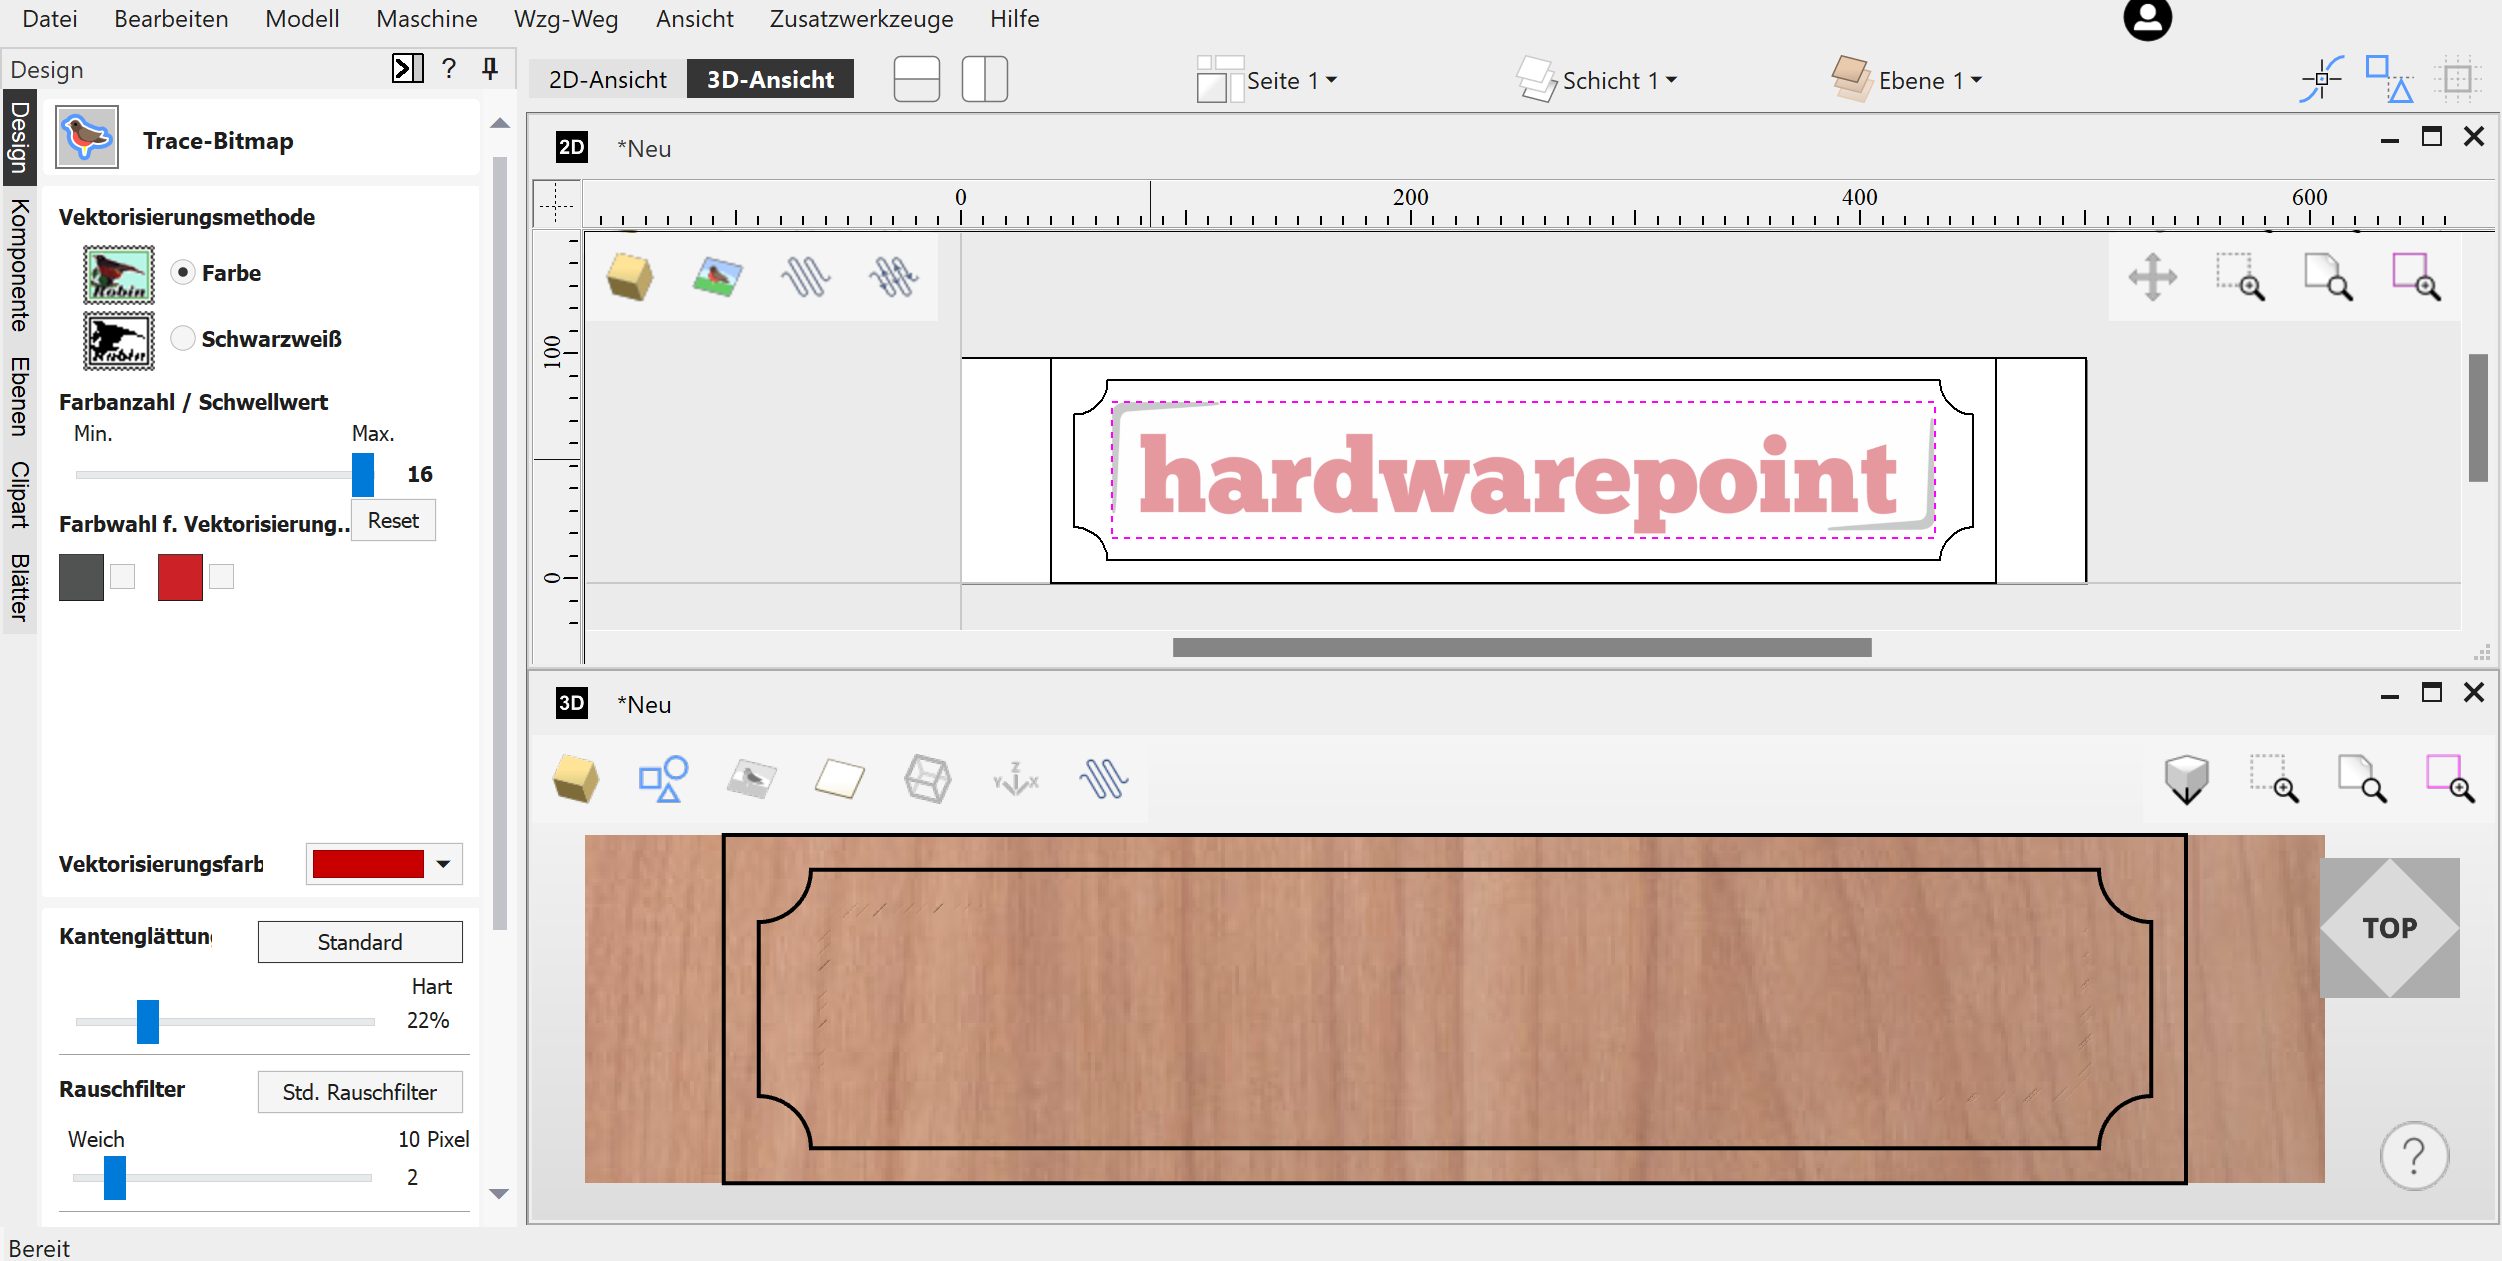The height and width of the screenshot is (1261, 2502).
Task: Toggle wireframe box in 3D view
Action: 927,779
